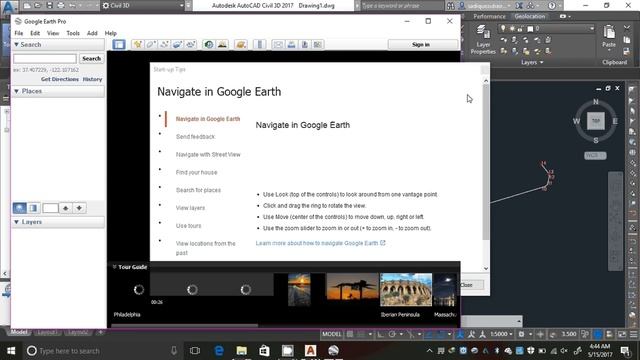Toggle ortho mode in status bar
The image size is (640, 360).
click(380, 334)
